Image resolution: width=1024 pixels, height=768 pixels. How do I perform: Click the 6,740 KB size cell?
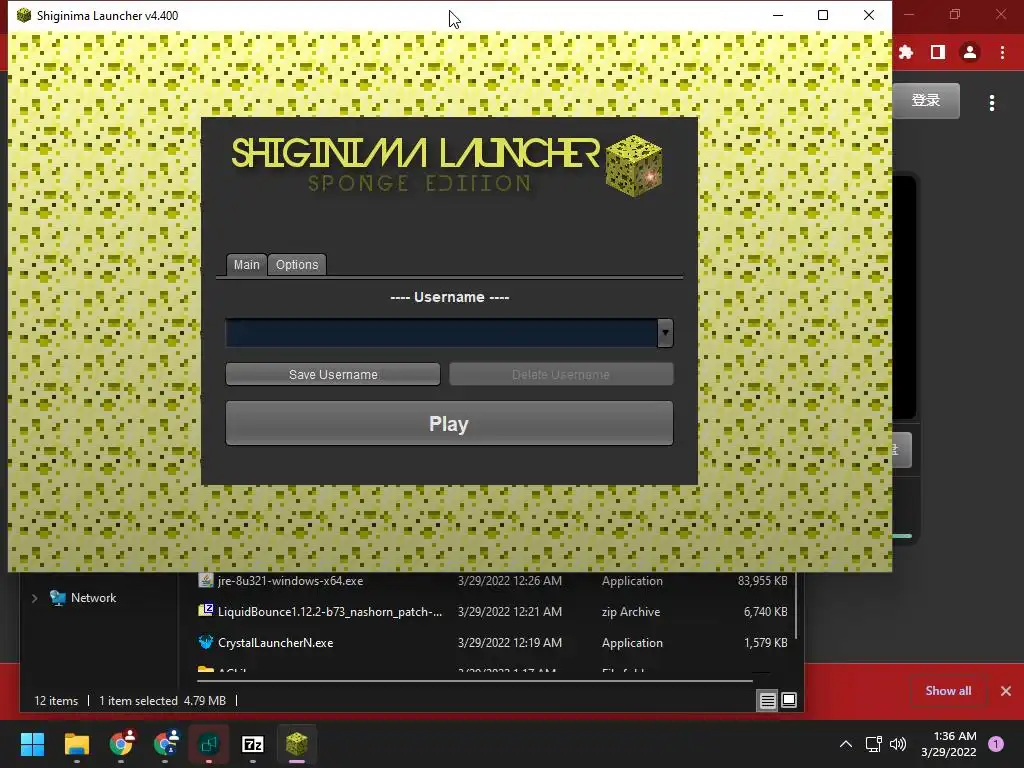coord(765,612)
